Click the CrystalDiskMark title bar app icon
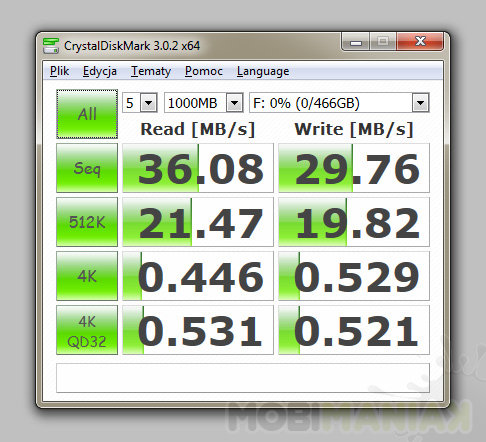Image resolution: width=486 pixels, height=442 pixels. pos(51,46)
